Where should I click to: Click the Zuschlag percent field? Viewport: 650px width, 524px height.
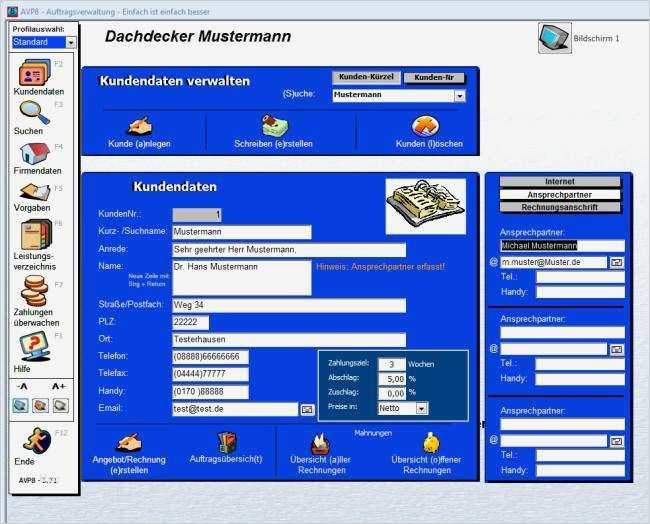[391, 393]
